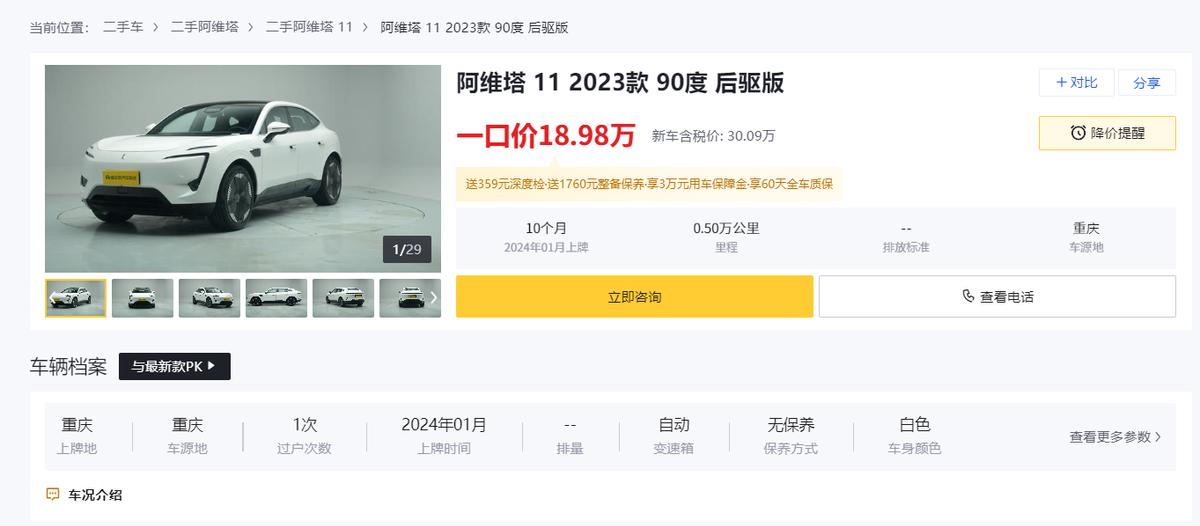Image resolution: width=1200 pixels, height=526 pixels.
Task: Select the second car thumbnail
Action: click(x=142, y=298)
